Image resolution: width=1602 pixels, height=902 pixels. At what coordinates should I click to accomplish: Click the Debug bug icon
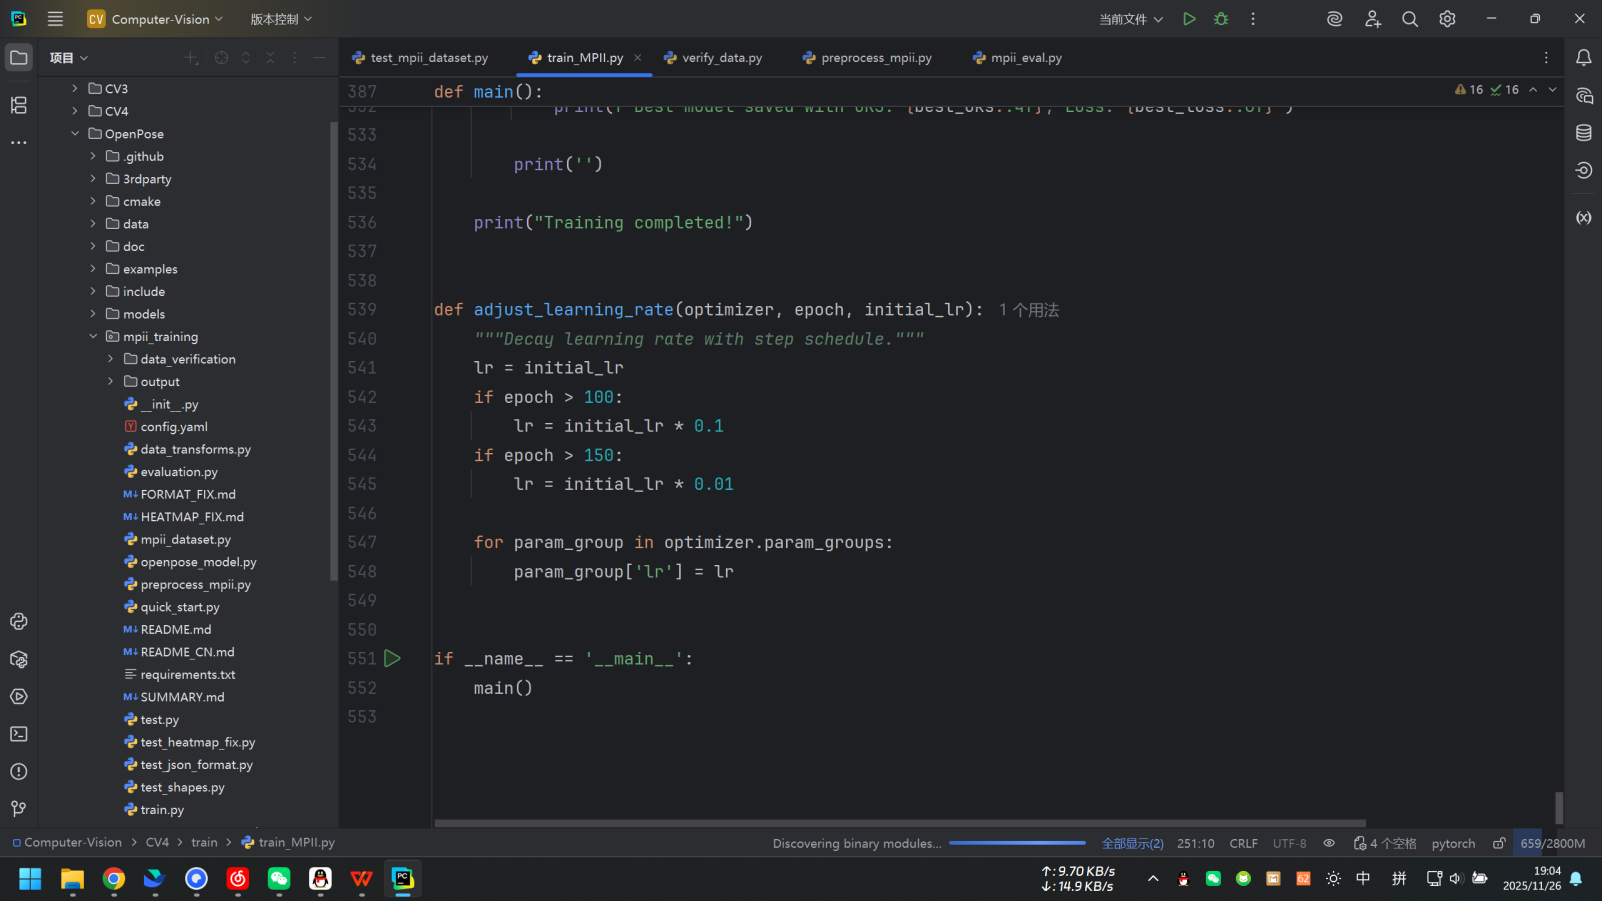(x=1221, y=19)
